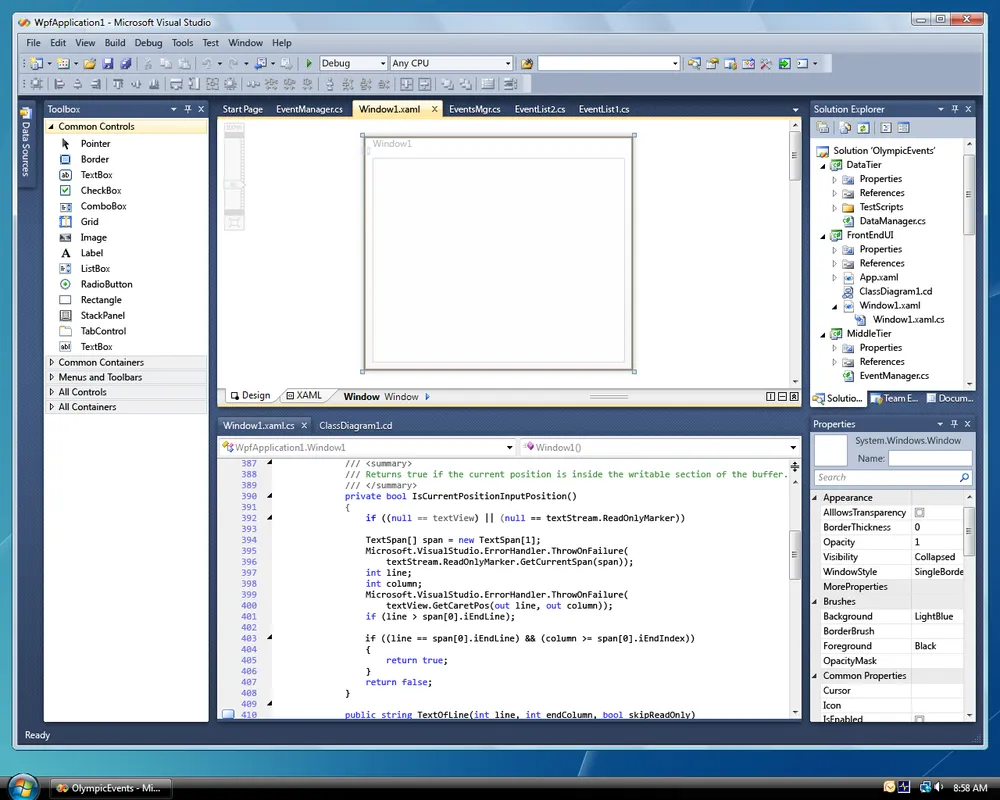1000x800 pixels.
Task: Click the Open File folder icon in toolbar
Action: click(90, 63)
